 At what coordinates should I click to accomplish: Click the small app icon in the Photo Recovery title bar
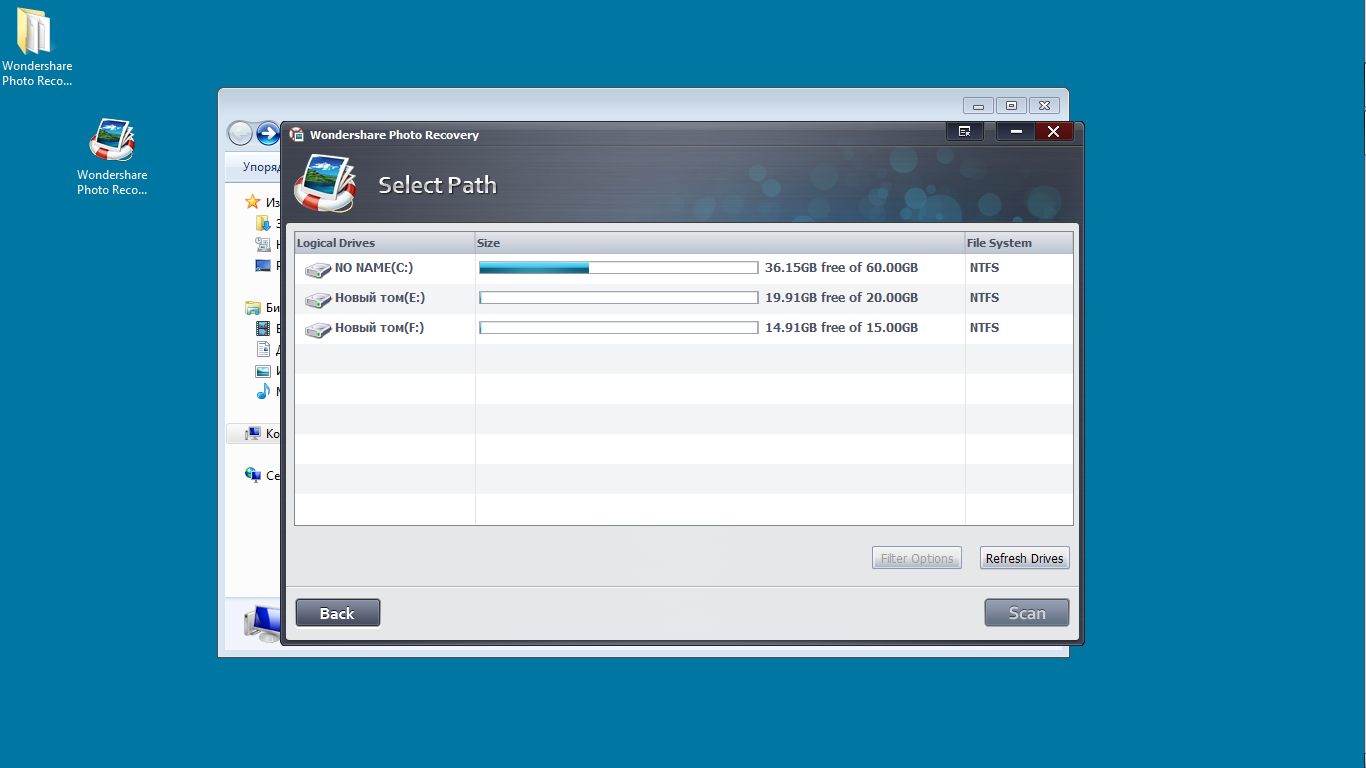click(297, 135)
